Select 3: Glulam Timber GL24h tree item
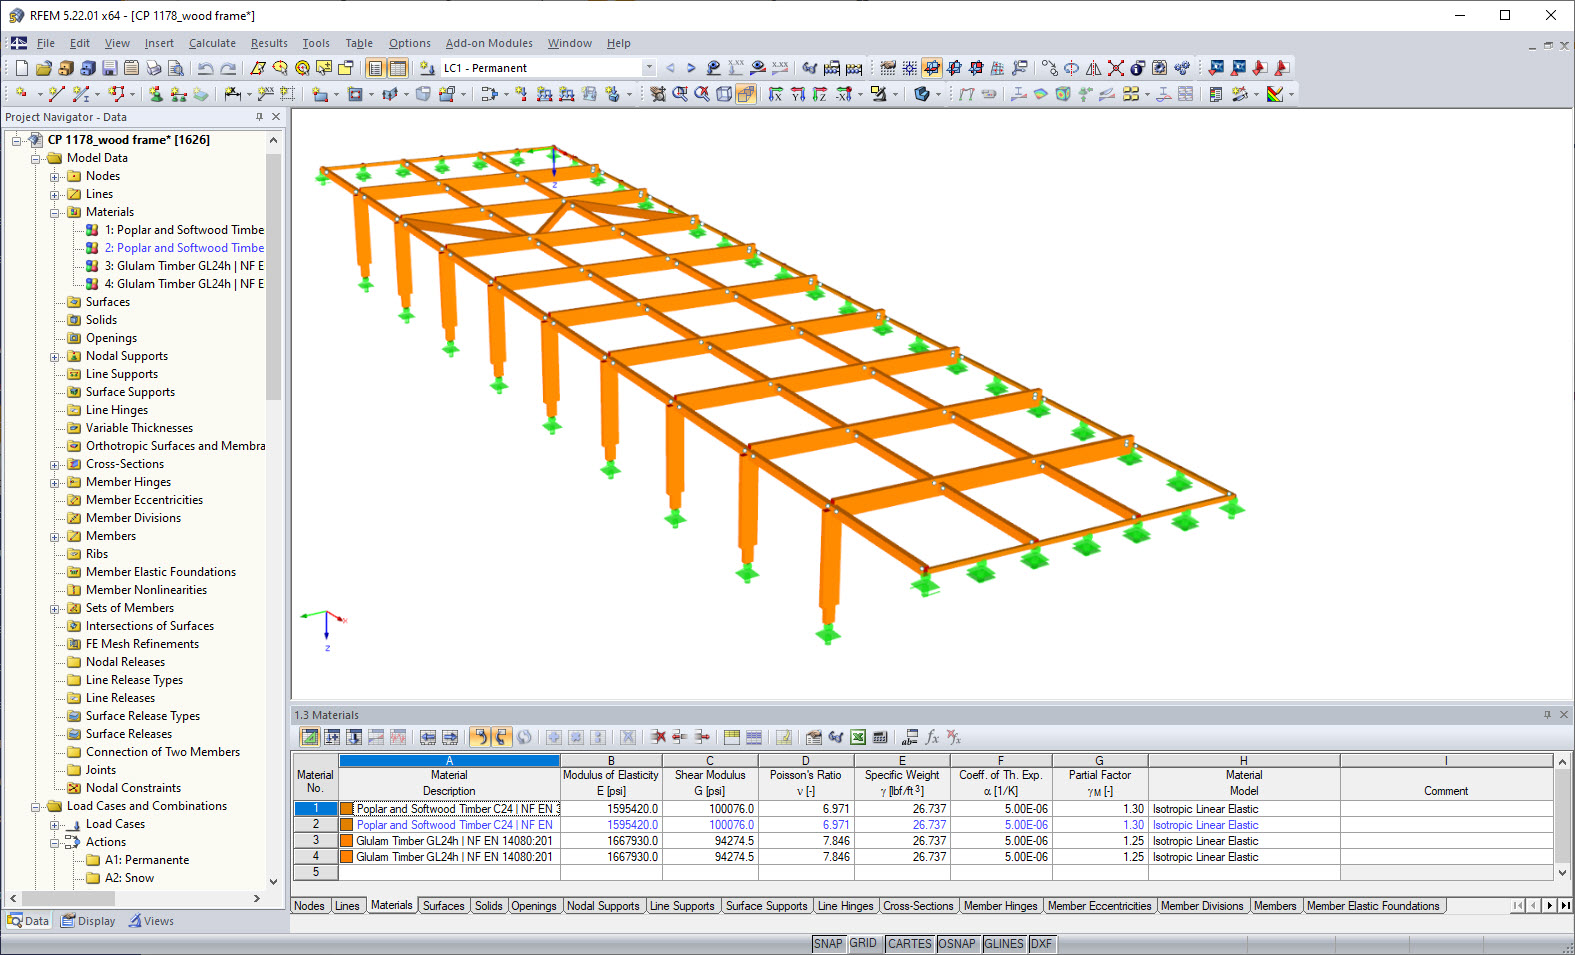This screenshot has height=955, width=1575. [x=184, y=266]
